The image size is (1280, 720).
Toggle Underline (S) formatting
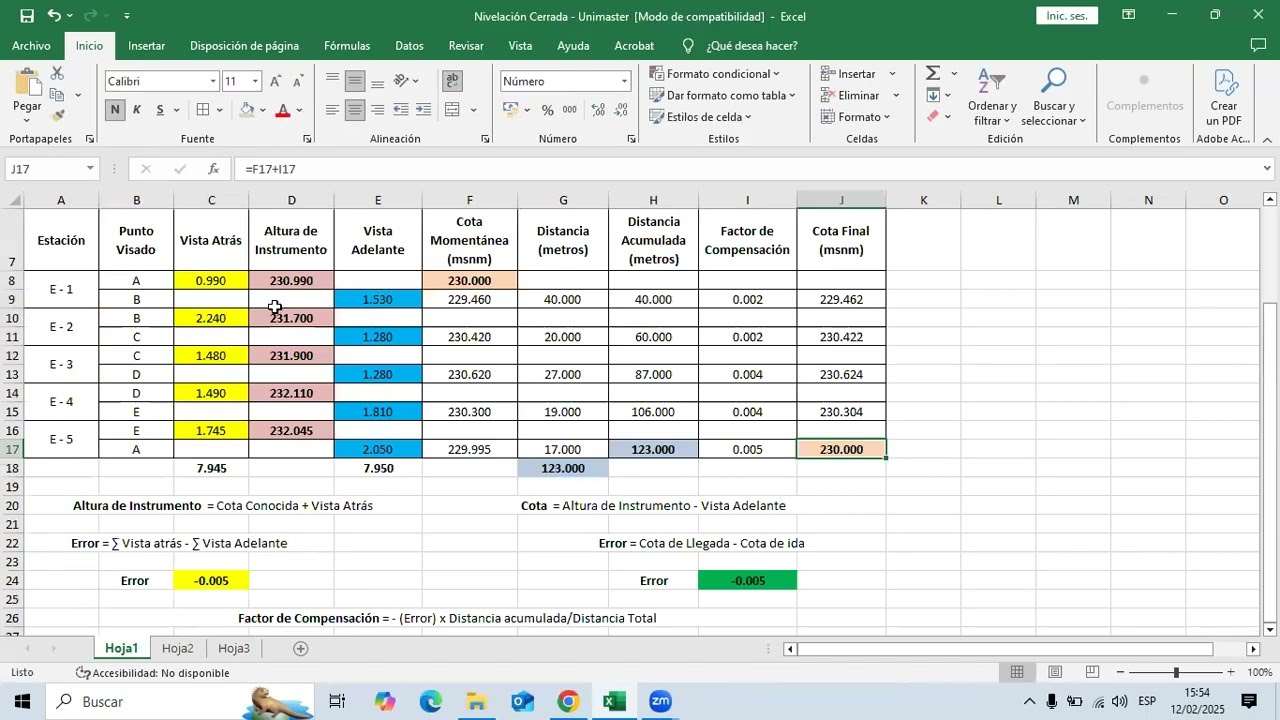159,110
